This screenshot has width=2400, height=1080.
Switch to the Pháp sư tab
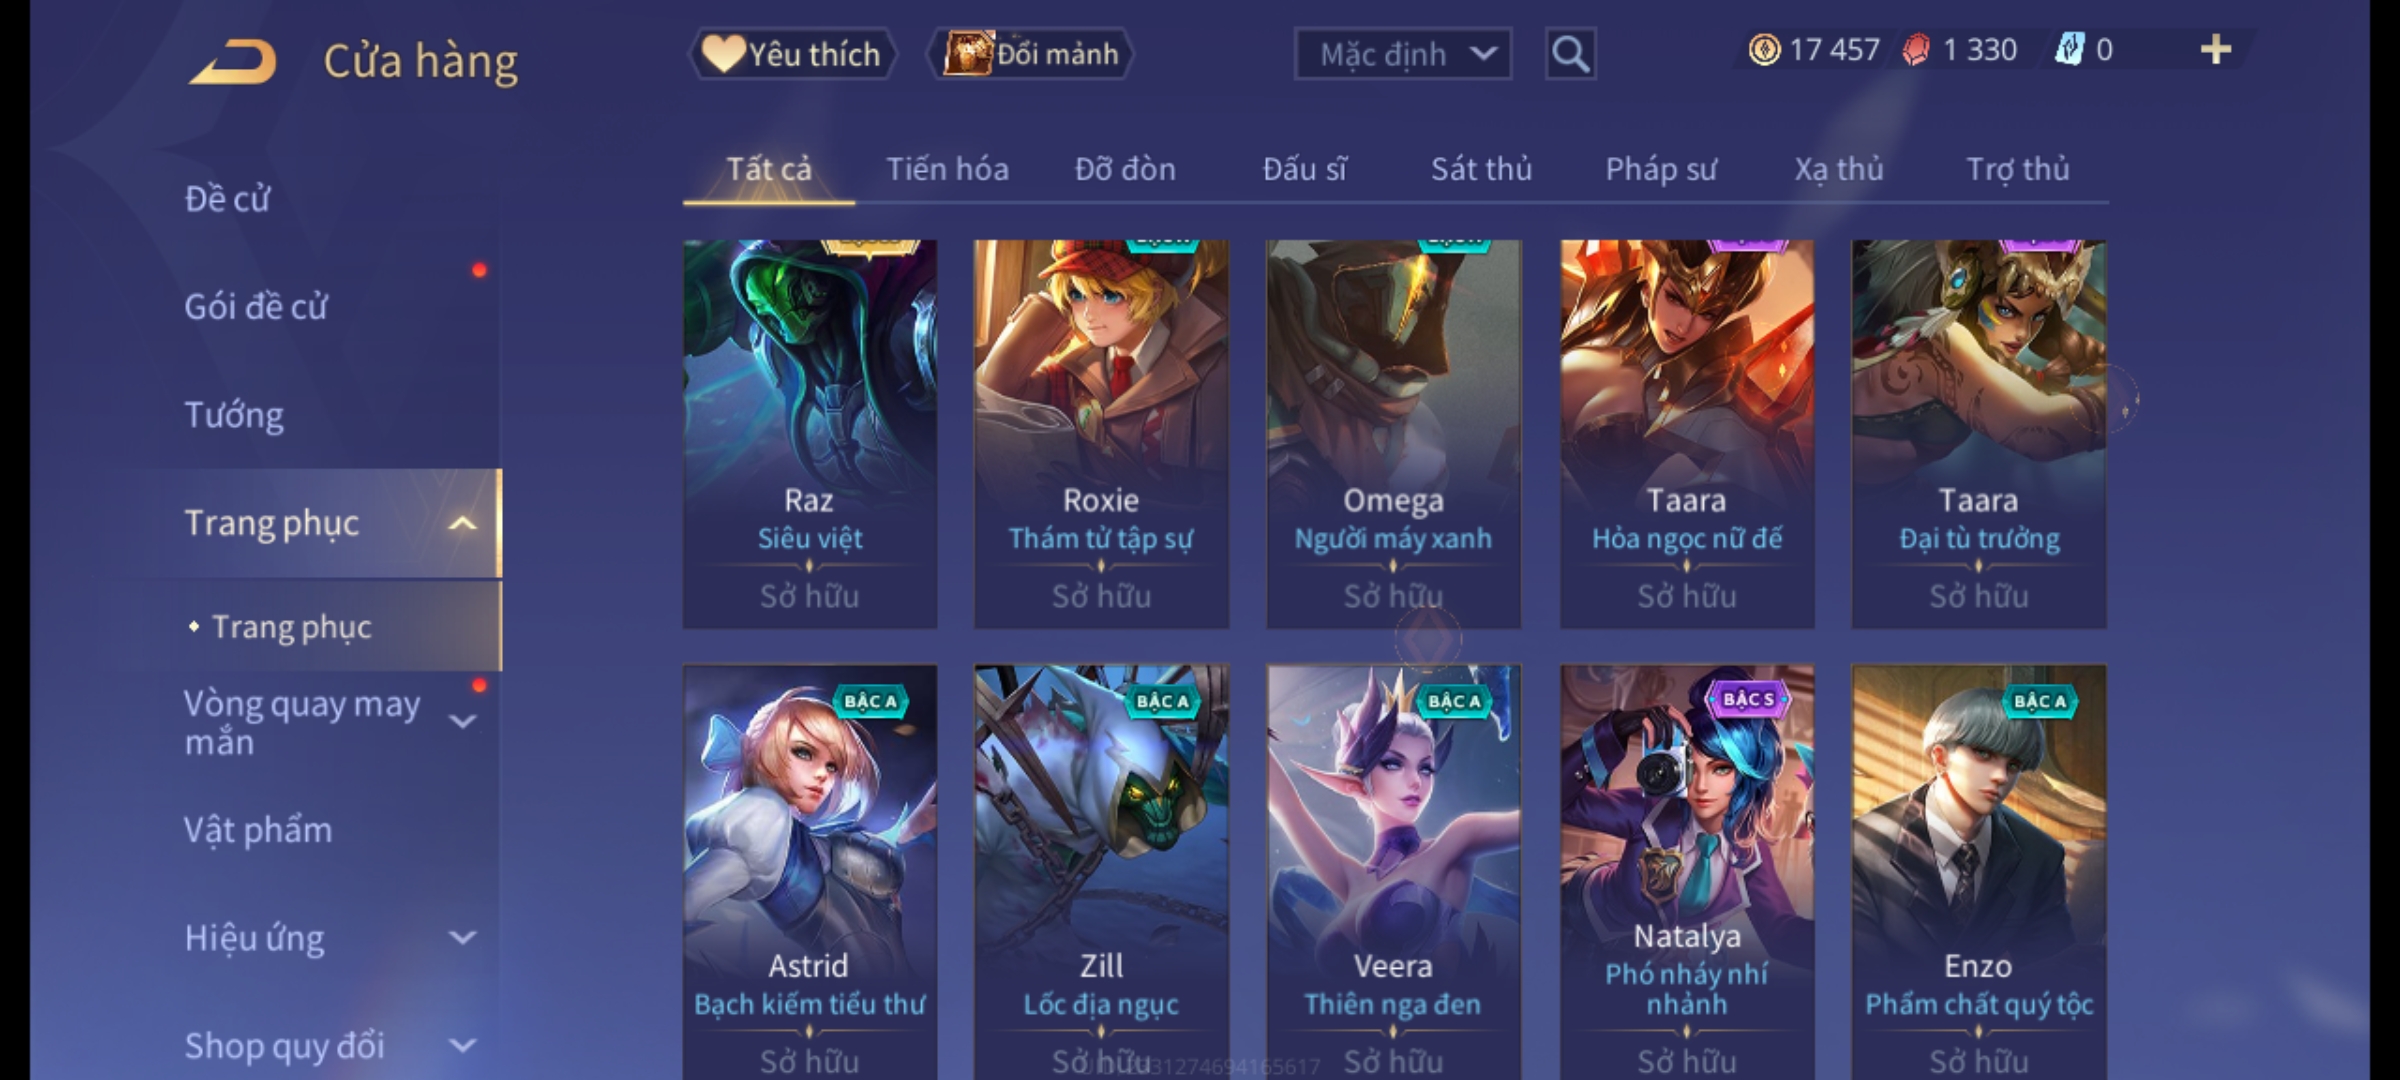(x=1660, y=169)
